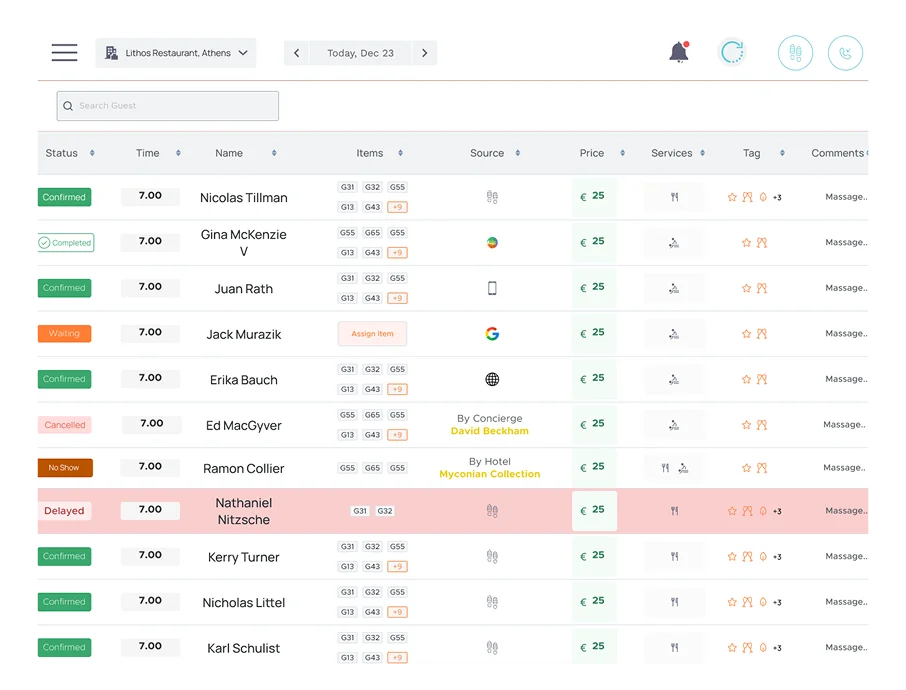This screenshot has width=906, height=690.
Task: Click walk-in source icon for Nicolas Tillman
Action: pyautogui.click(x=492, y=197)
